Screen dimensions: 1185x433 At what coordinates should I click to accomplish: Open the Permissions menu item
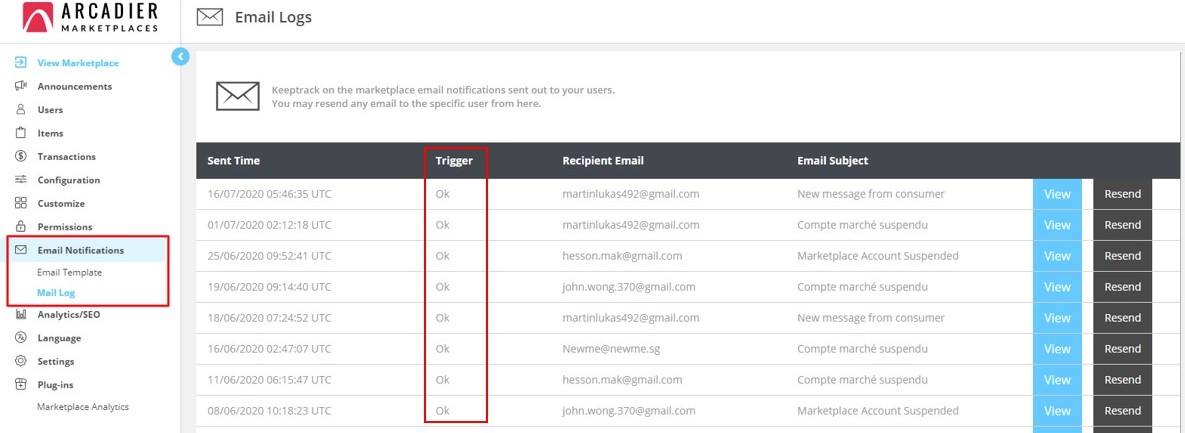tap(65, 227)
